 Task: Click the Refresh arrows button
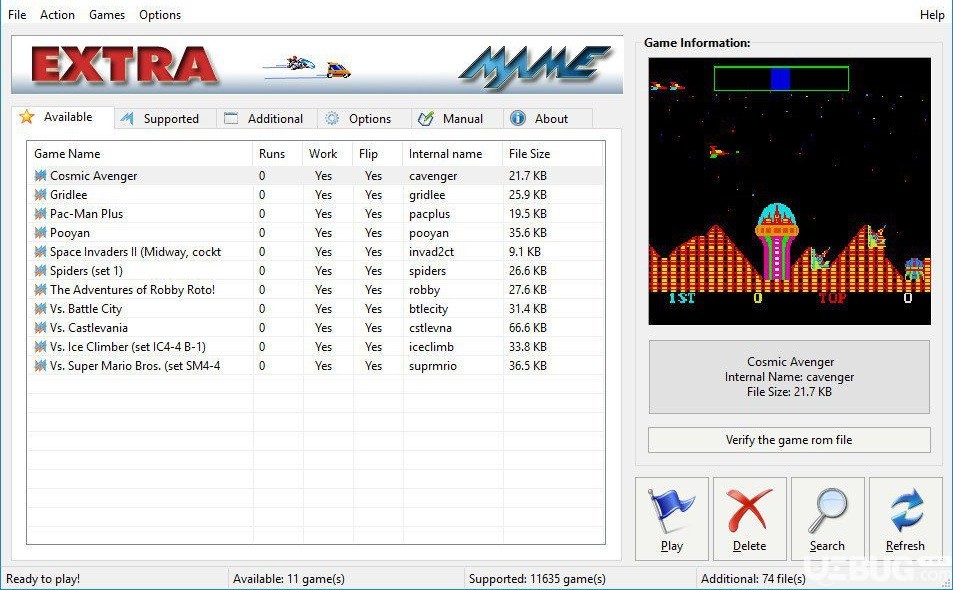coord(905,519)
